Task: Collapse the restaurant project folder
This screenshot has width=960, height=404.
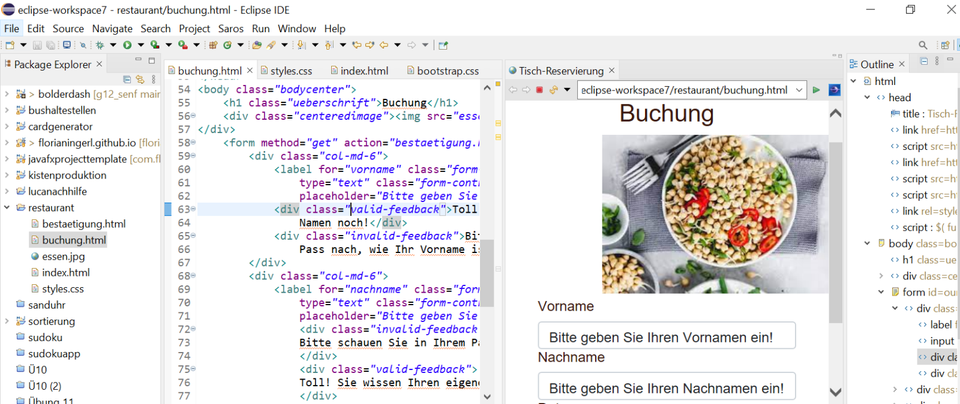Action: pos(7,208)
